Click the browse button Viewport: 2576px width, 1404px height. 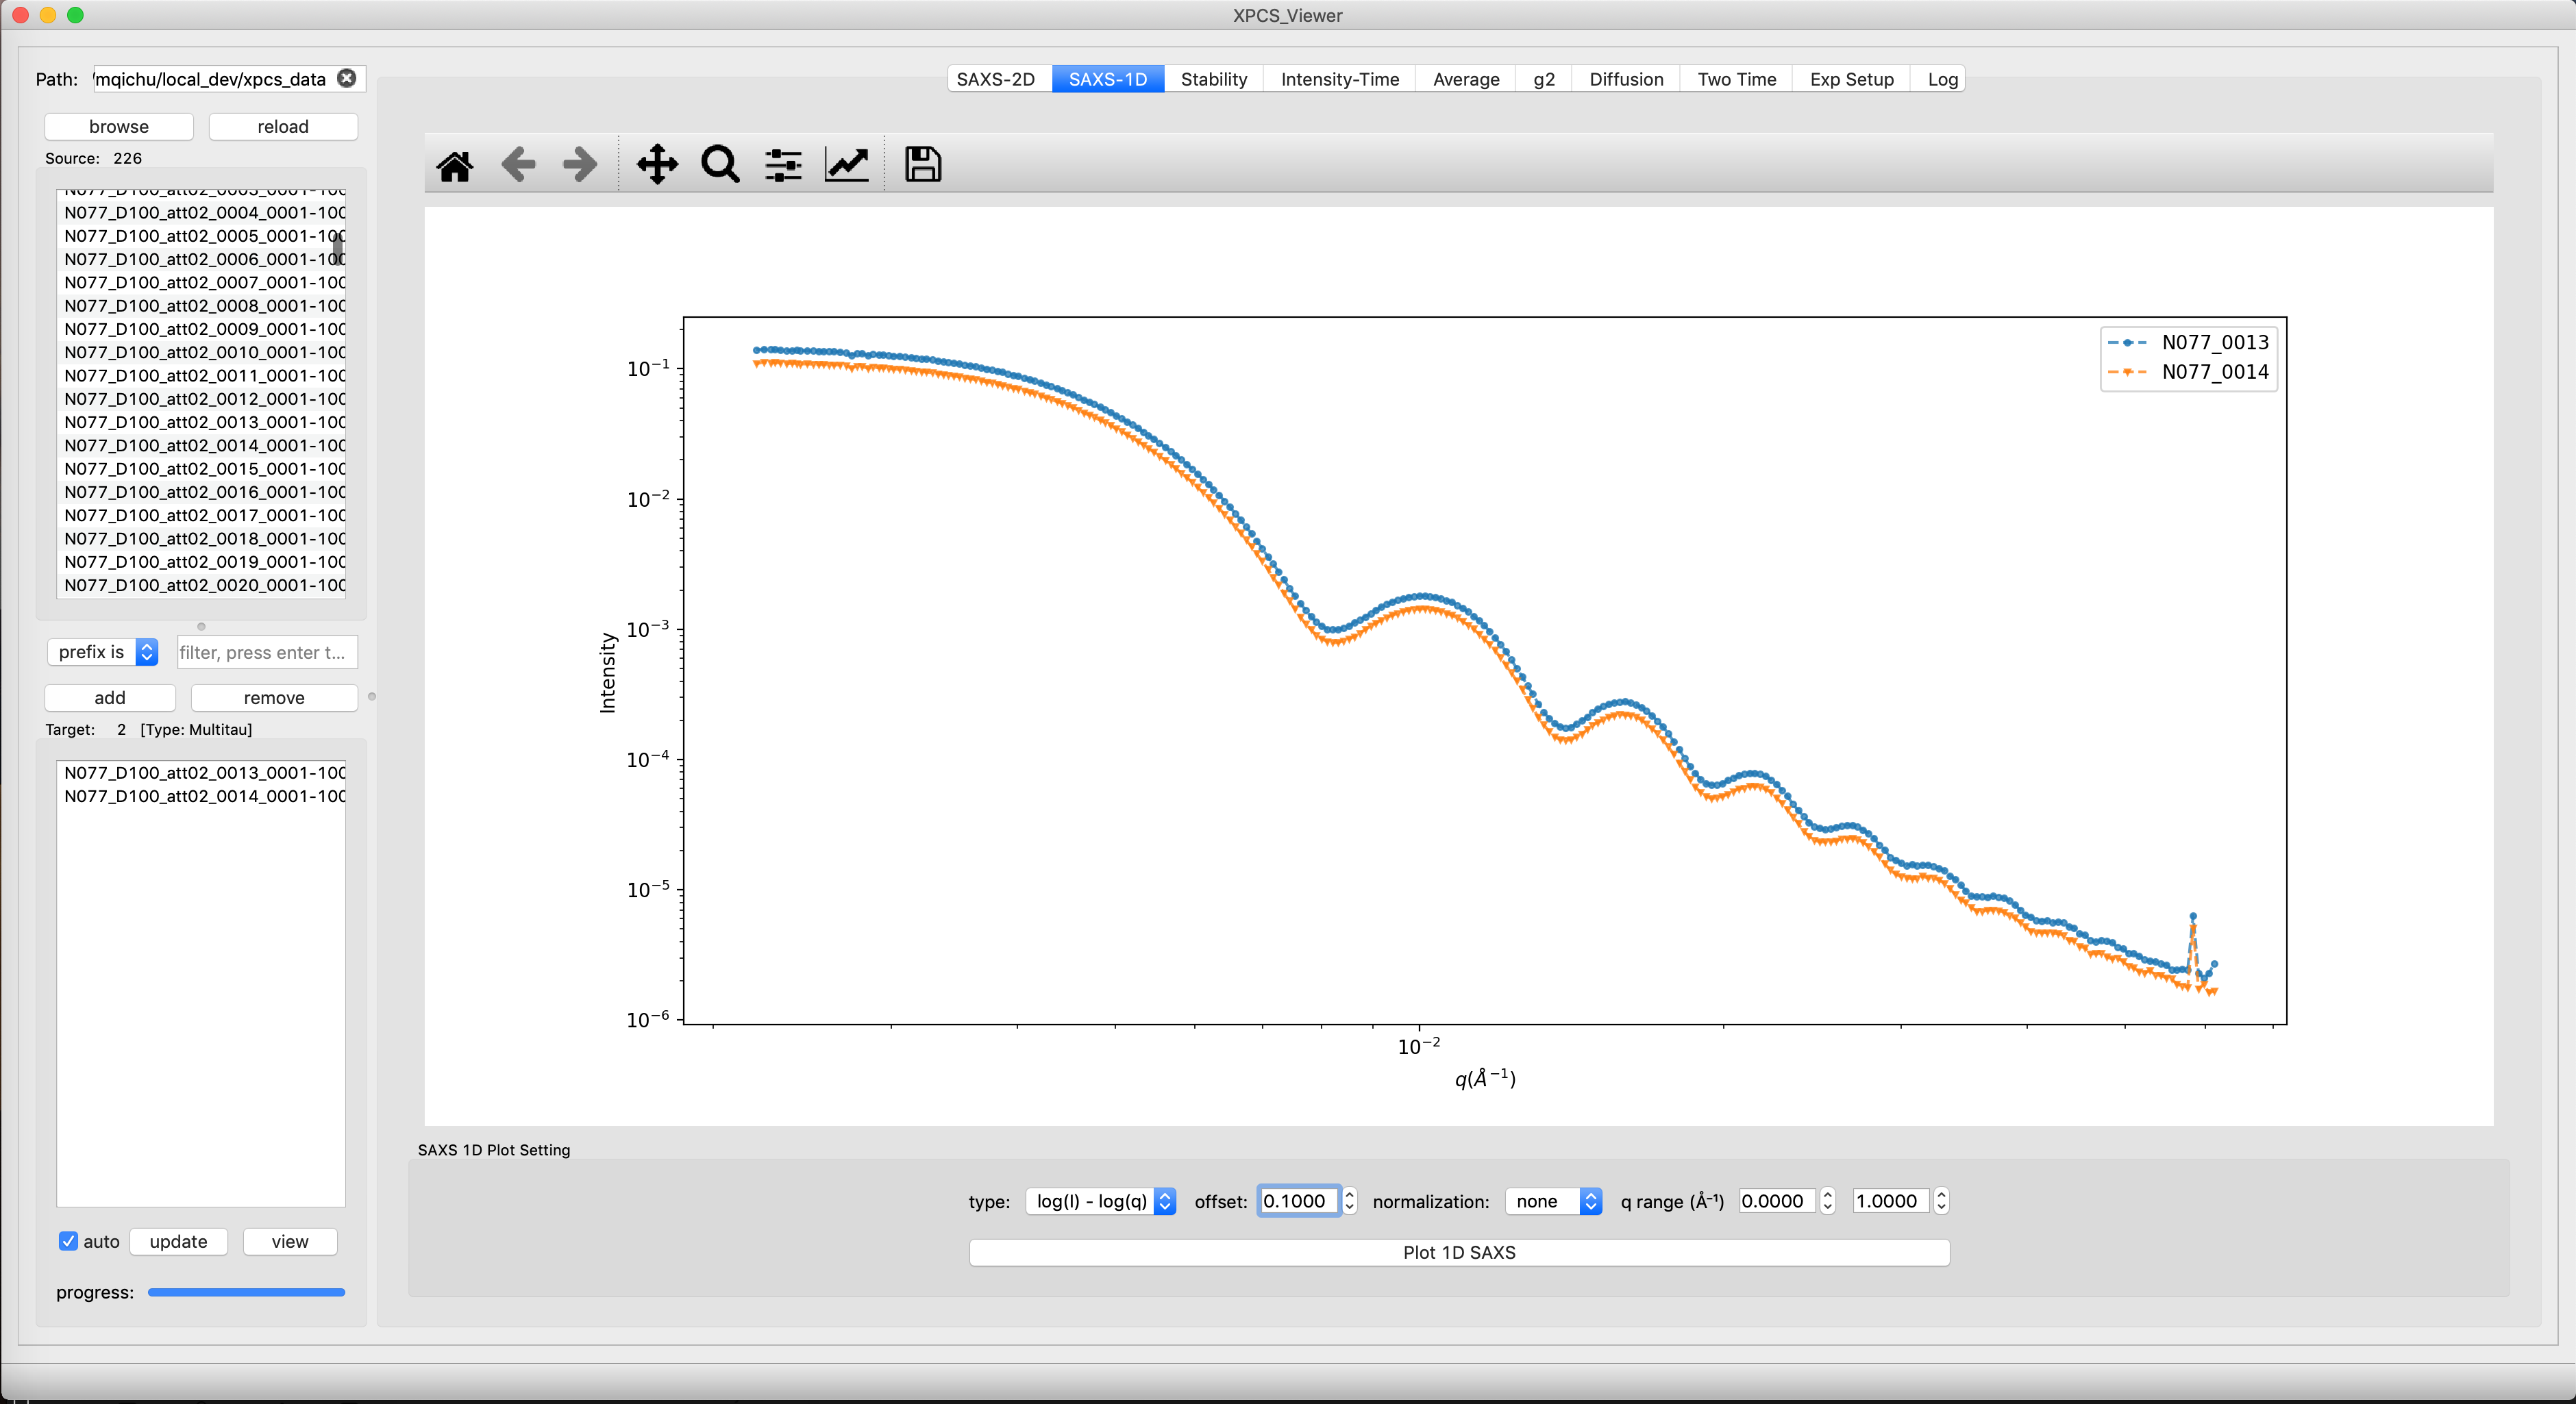tap(119, 126)
